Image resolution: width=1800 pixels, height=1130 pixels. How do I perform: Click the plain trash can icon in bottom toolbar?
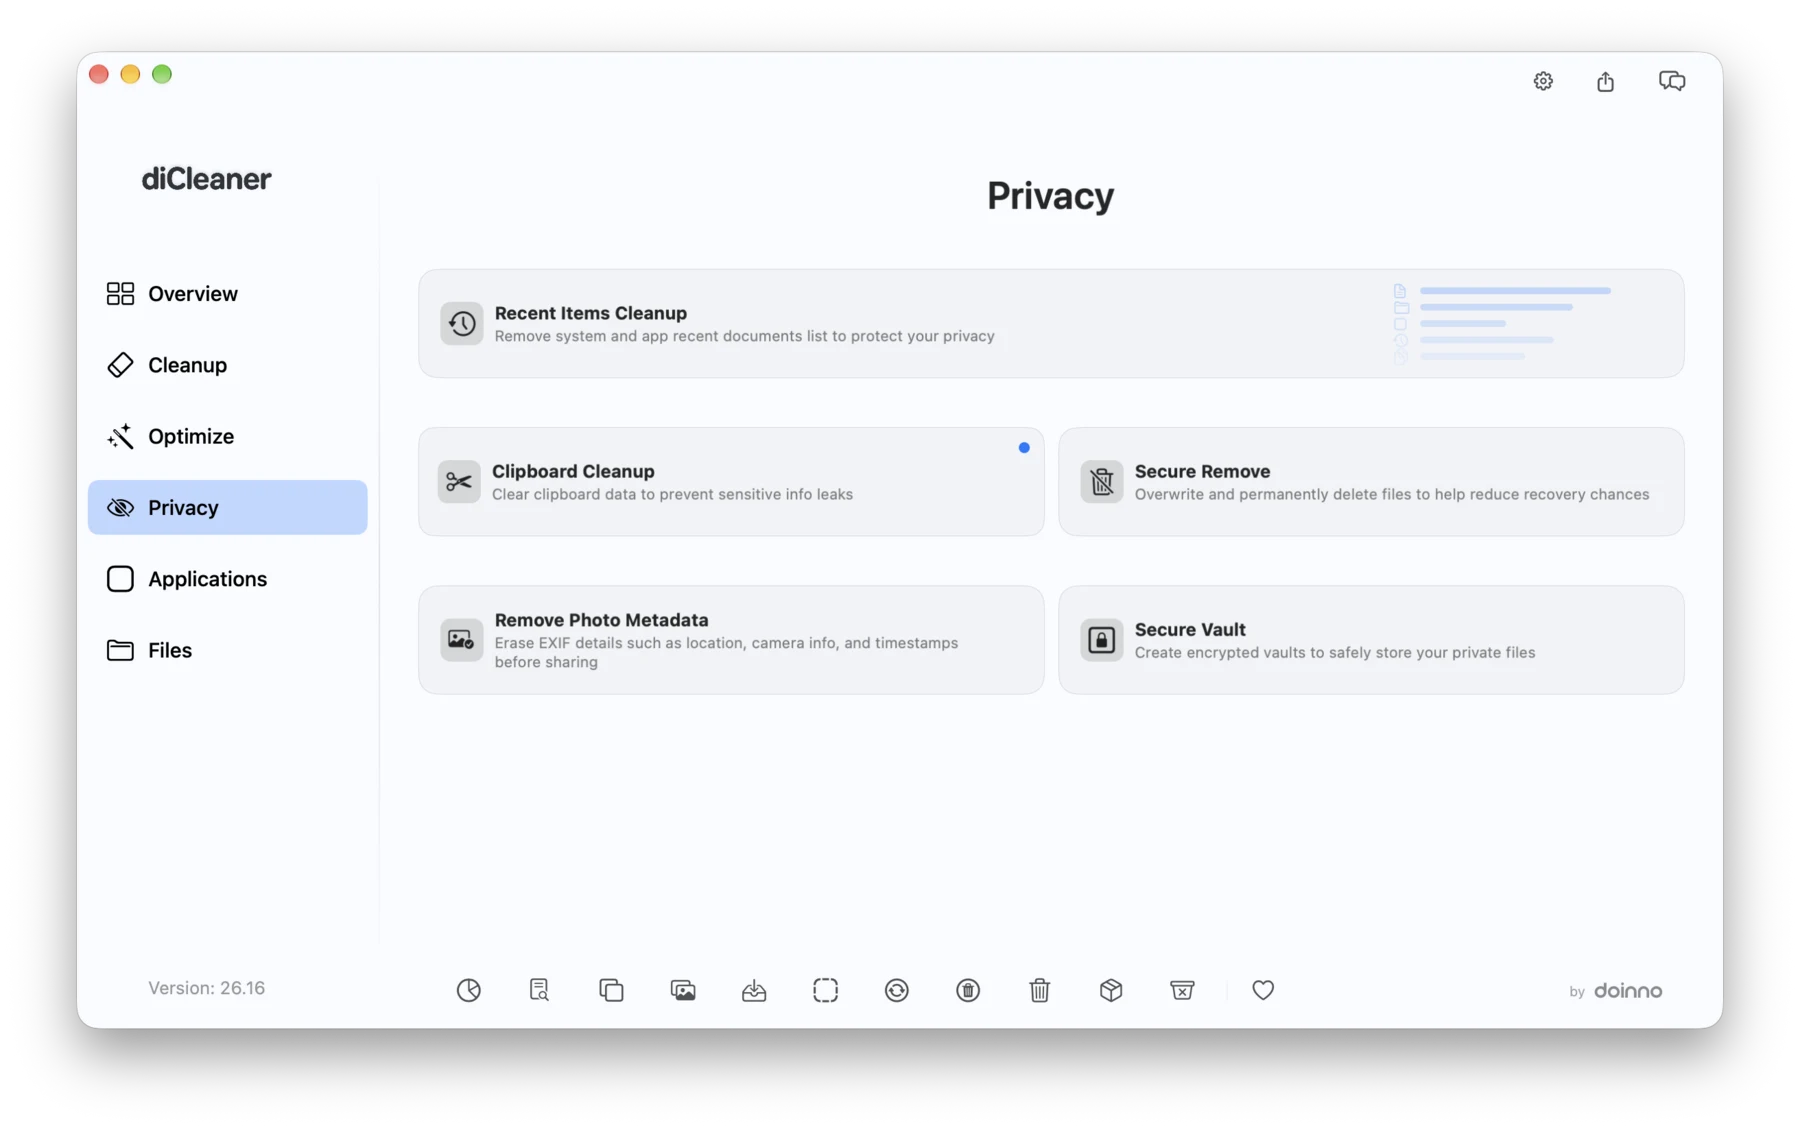coord(1040,990)
